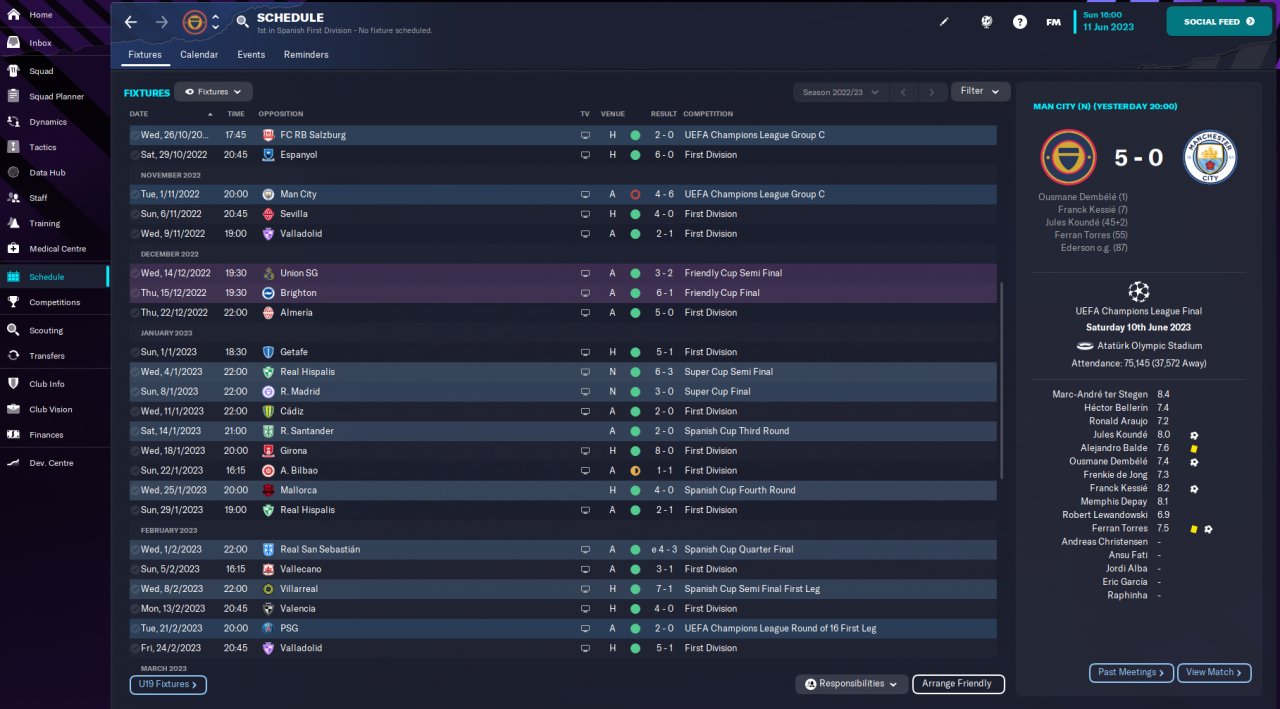The height and width of the screenshot is (709, 1280).
Task: Switch to the Fixtures tab
Action: pyautogui.click(x=145, y=55)
